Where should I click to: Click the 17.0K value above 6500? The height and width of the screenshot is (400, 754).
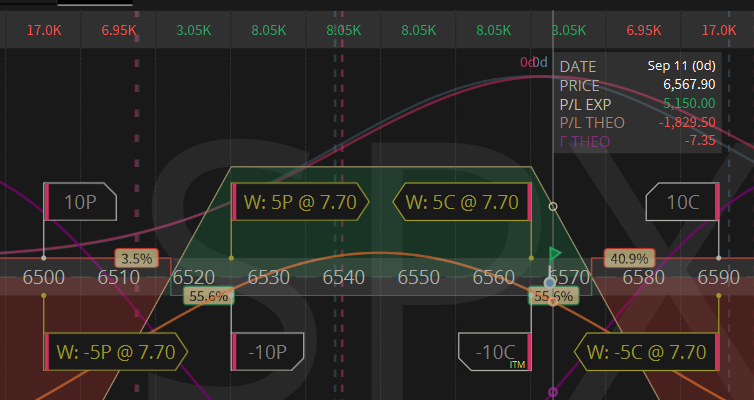pyautogui.click(x=44, y=30)
